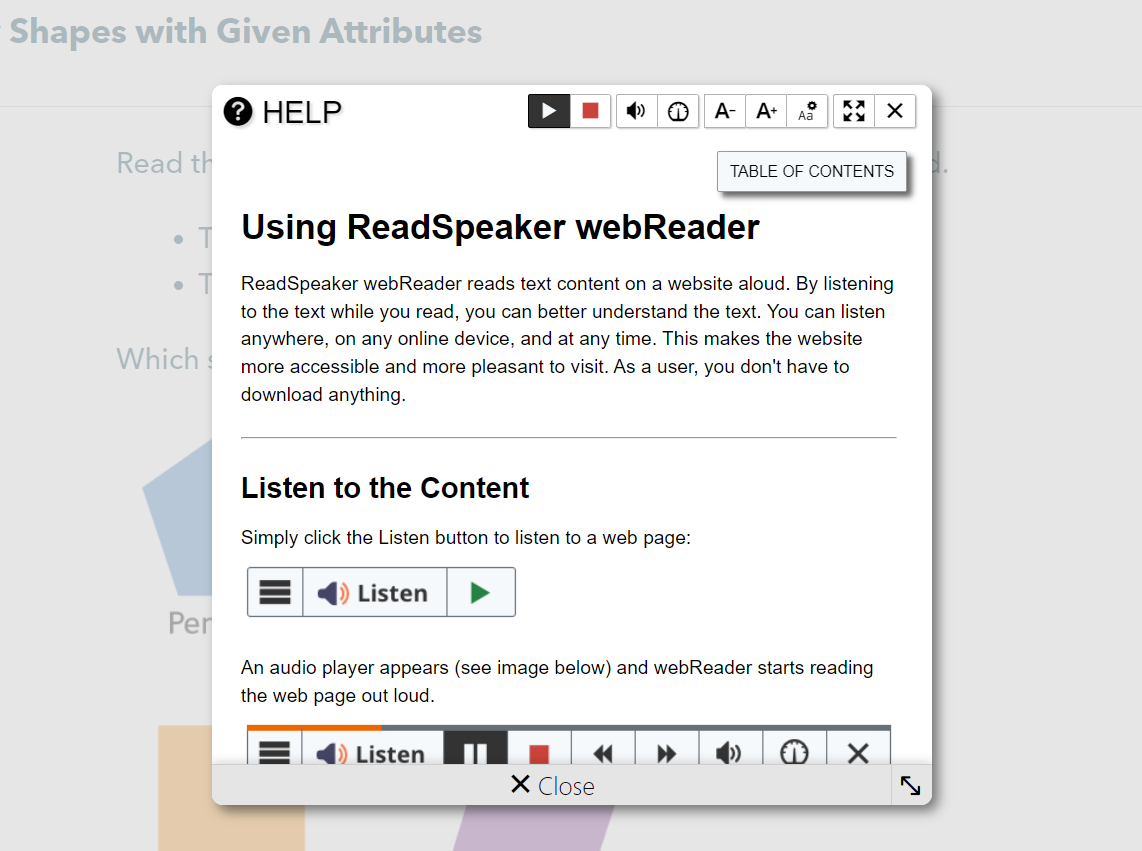
Task: Click the green play arrow in Listen image
Action: (481, 592)
